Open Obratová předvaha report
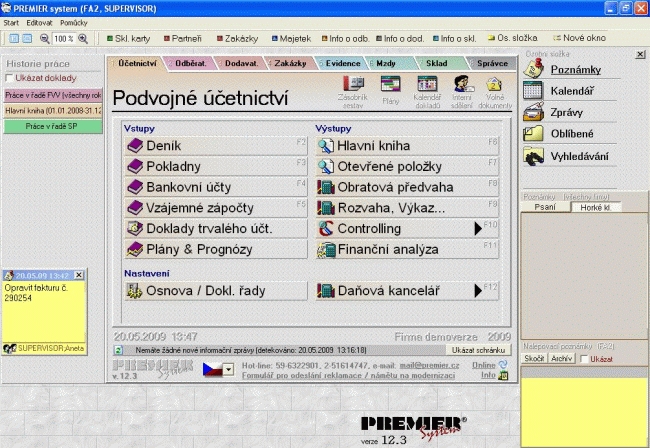 tap(407, 187)
